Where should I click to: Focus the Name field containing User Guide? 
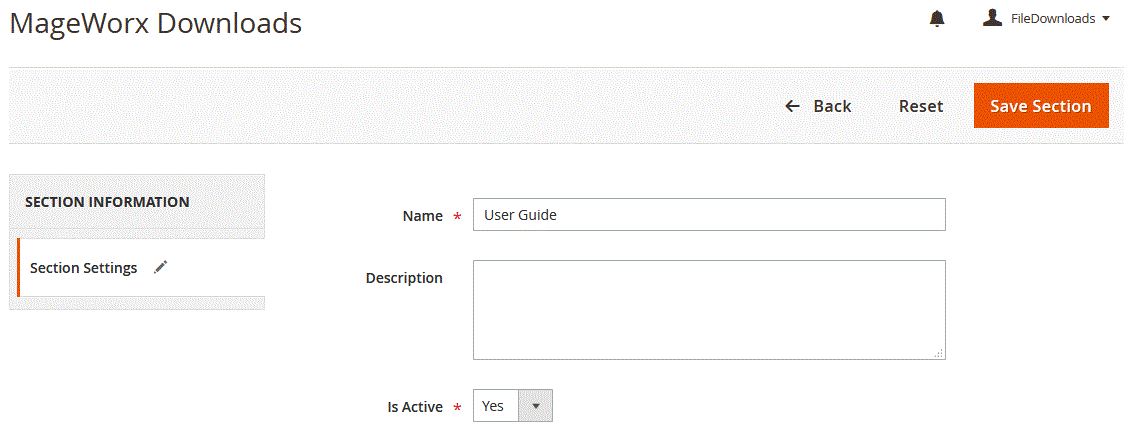709,215
